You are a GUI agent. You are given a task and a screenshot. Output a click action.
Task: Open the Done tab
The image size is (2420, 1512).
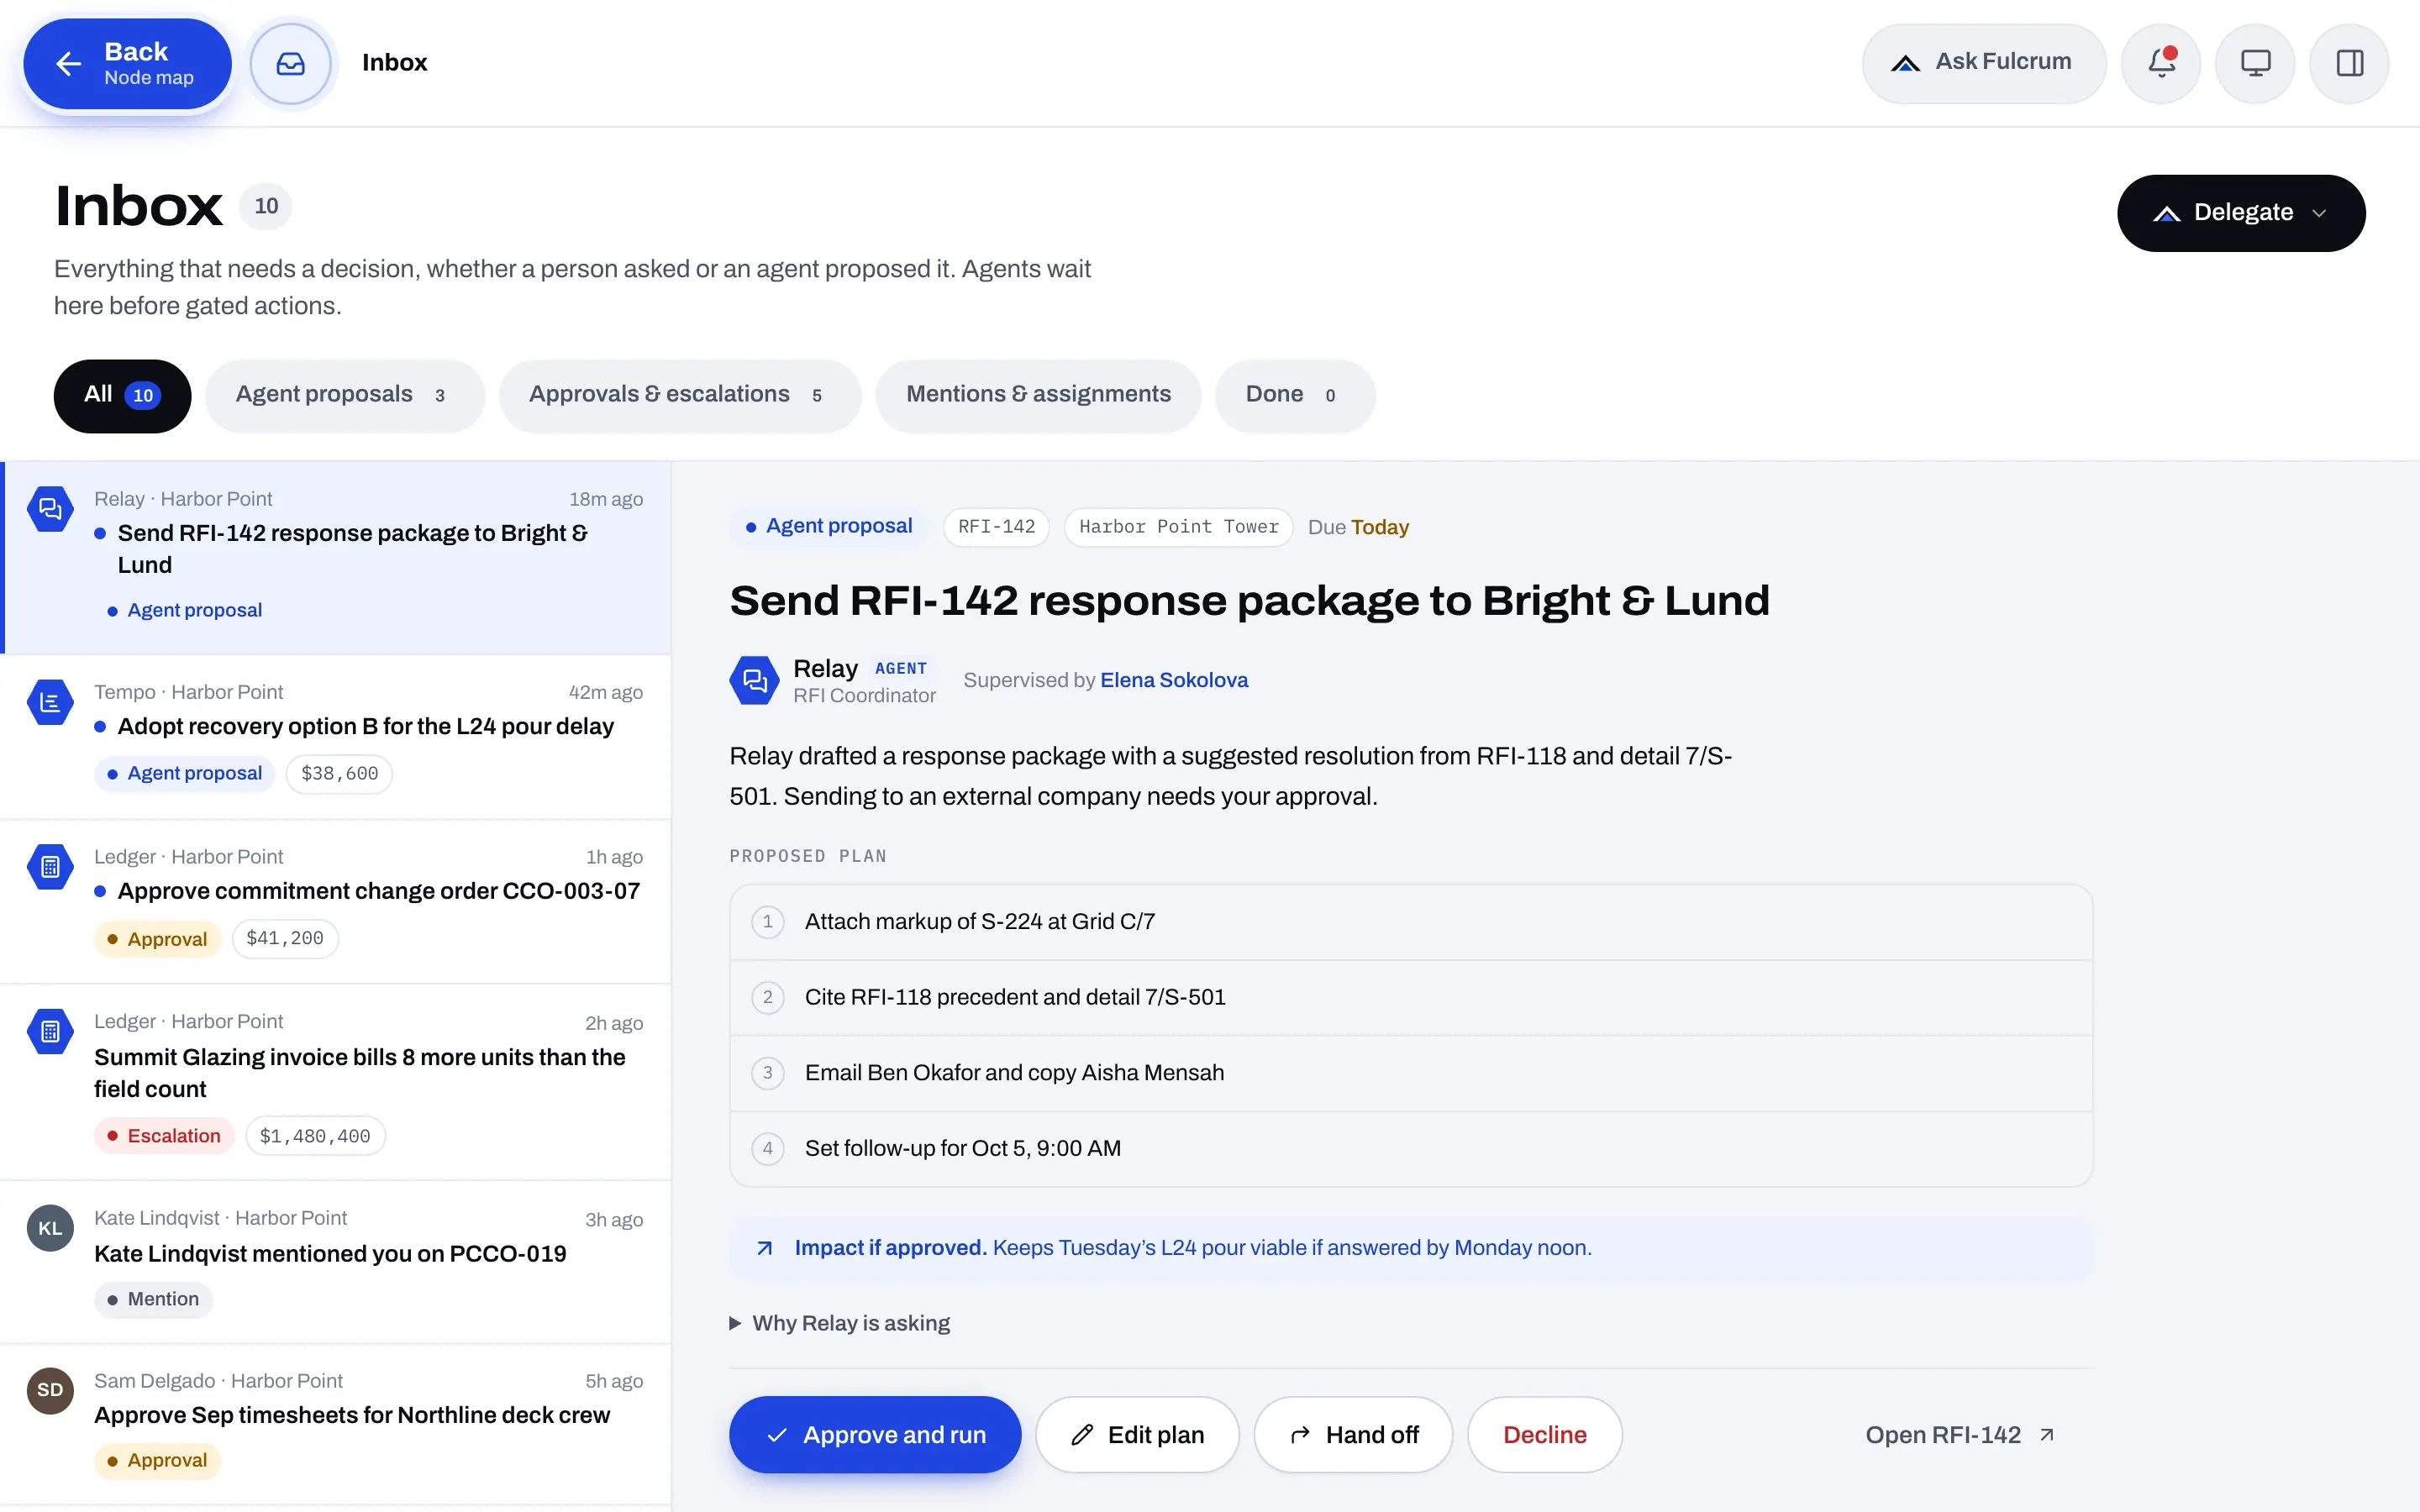pos(1295,395)
